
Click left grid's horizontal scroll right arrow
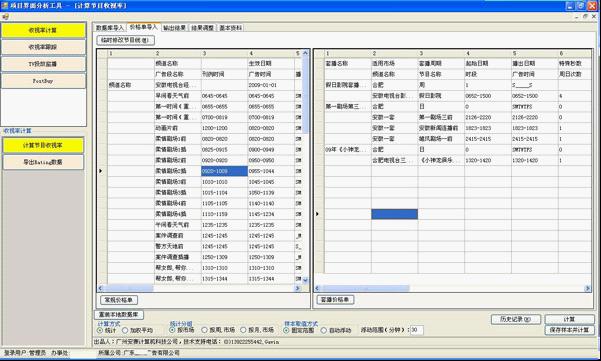(297, 288)
